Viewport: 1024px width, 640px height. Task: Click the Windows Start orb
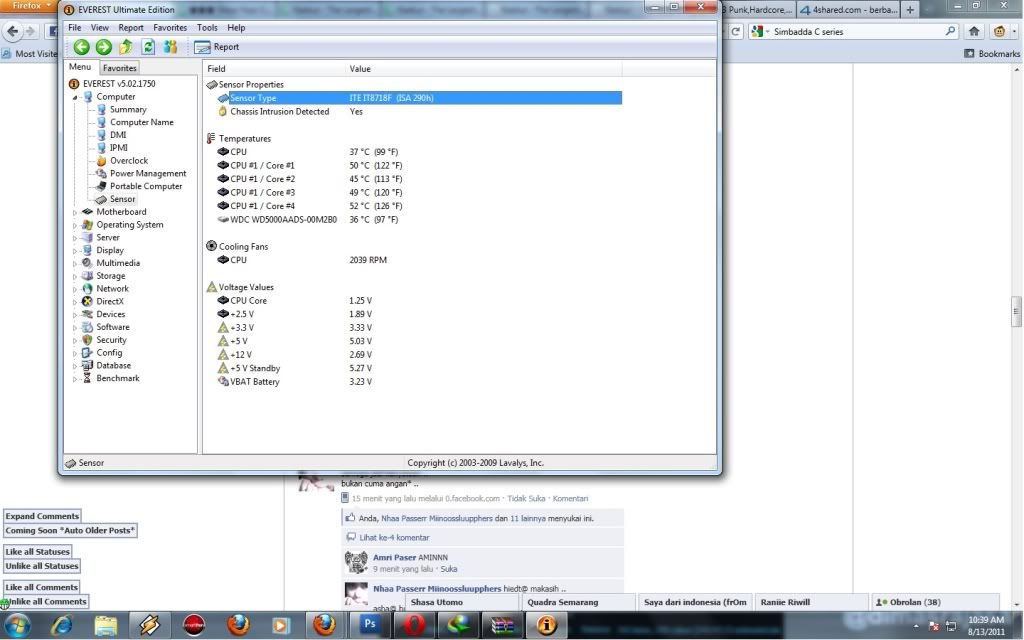coord(18,626)
